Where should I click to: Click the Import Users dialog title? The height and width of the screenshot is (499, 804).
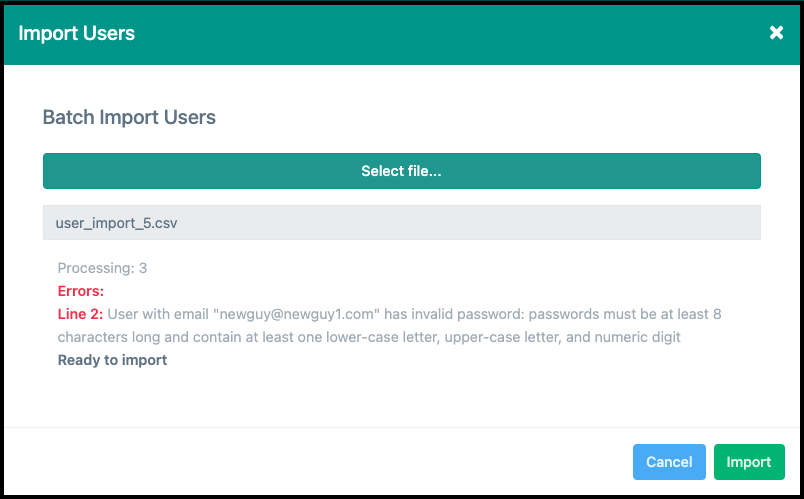pos(77,33)
